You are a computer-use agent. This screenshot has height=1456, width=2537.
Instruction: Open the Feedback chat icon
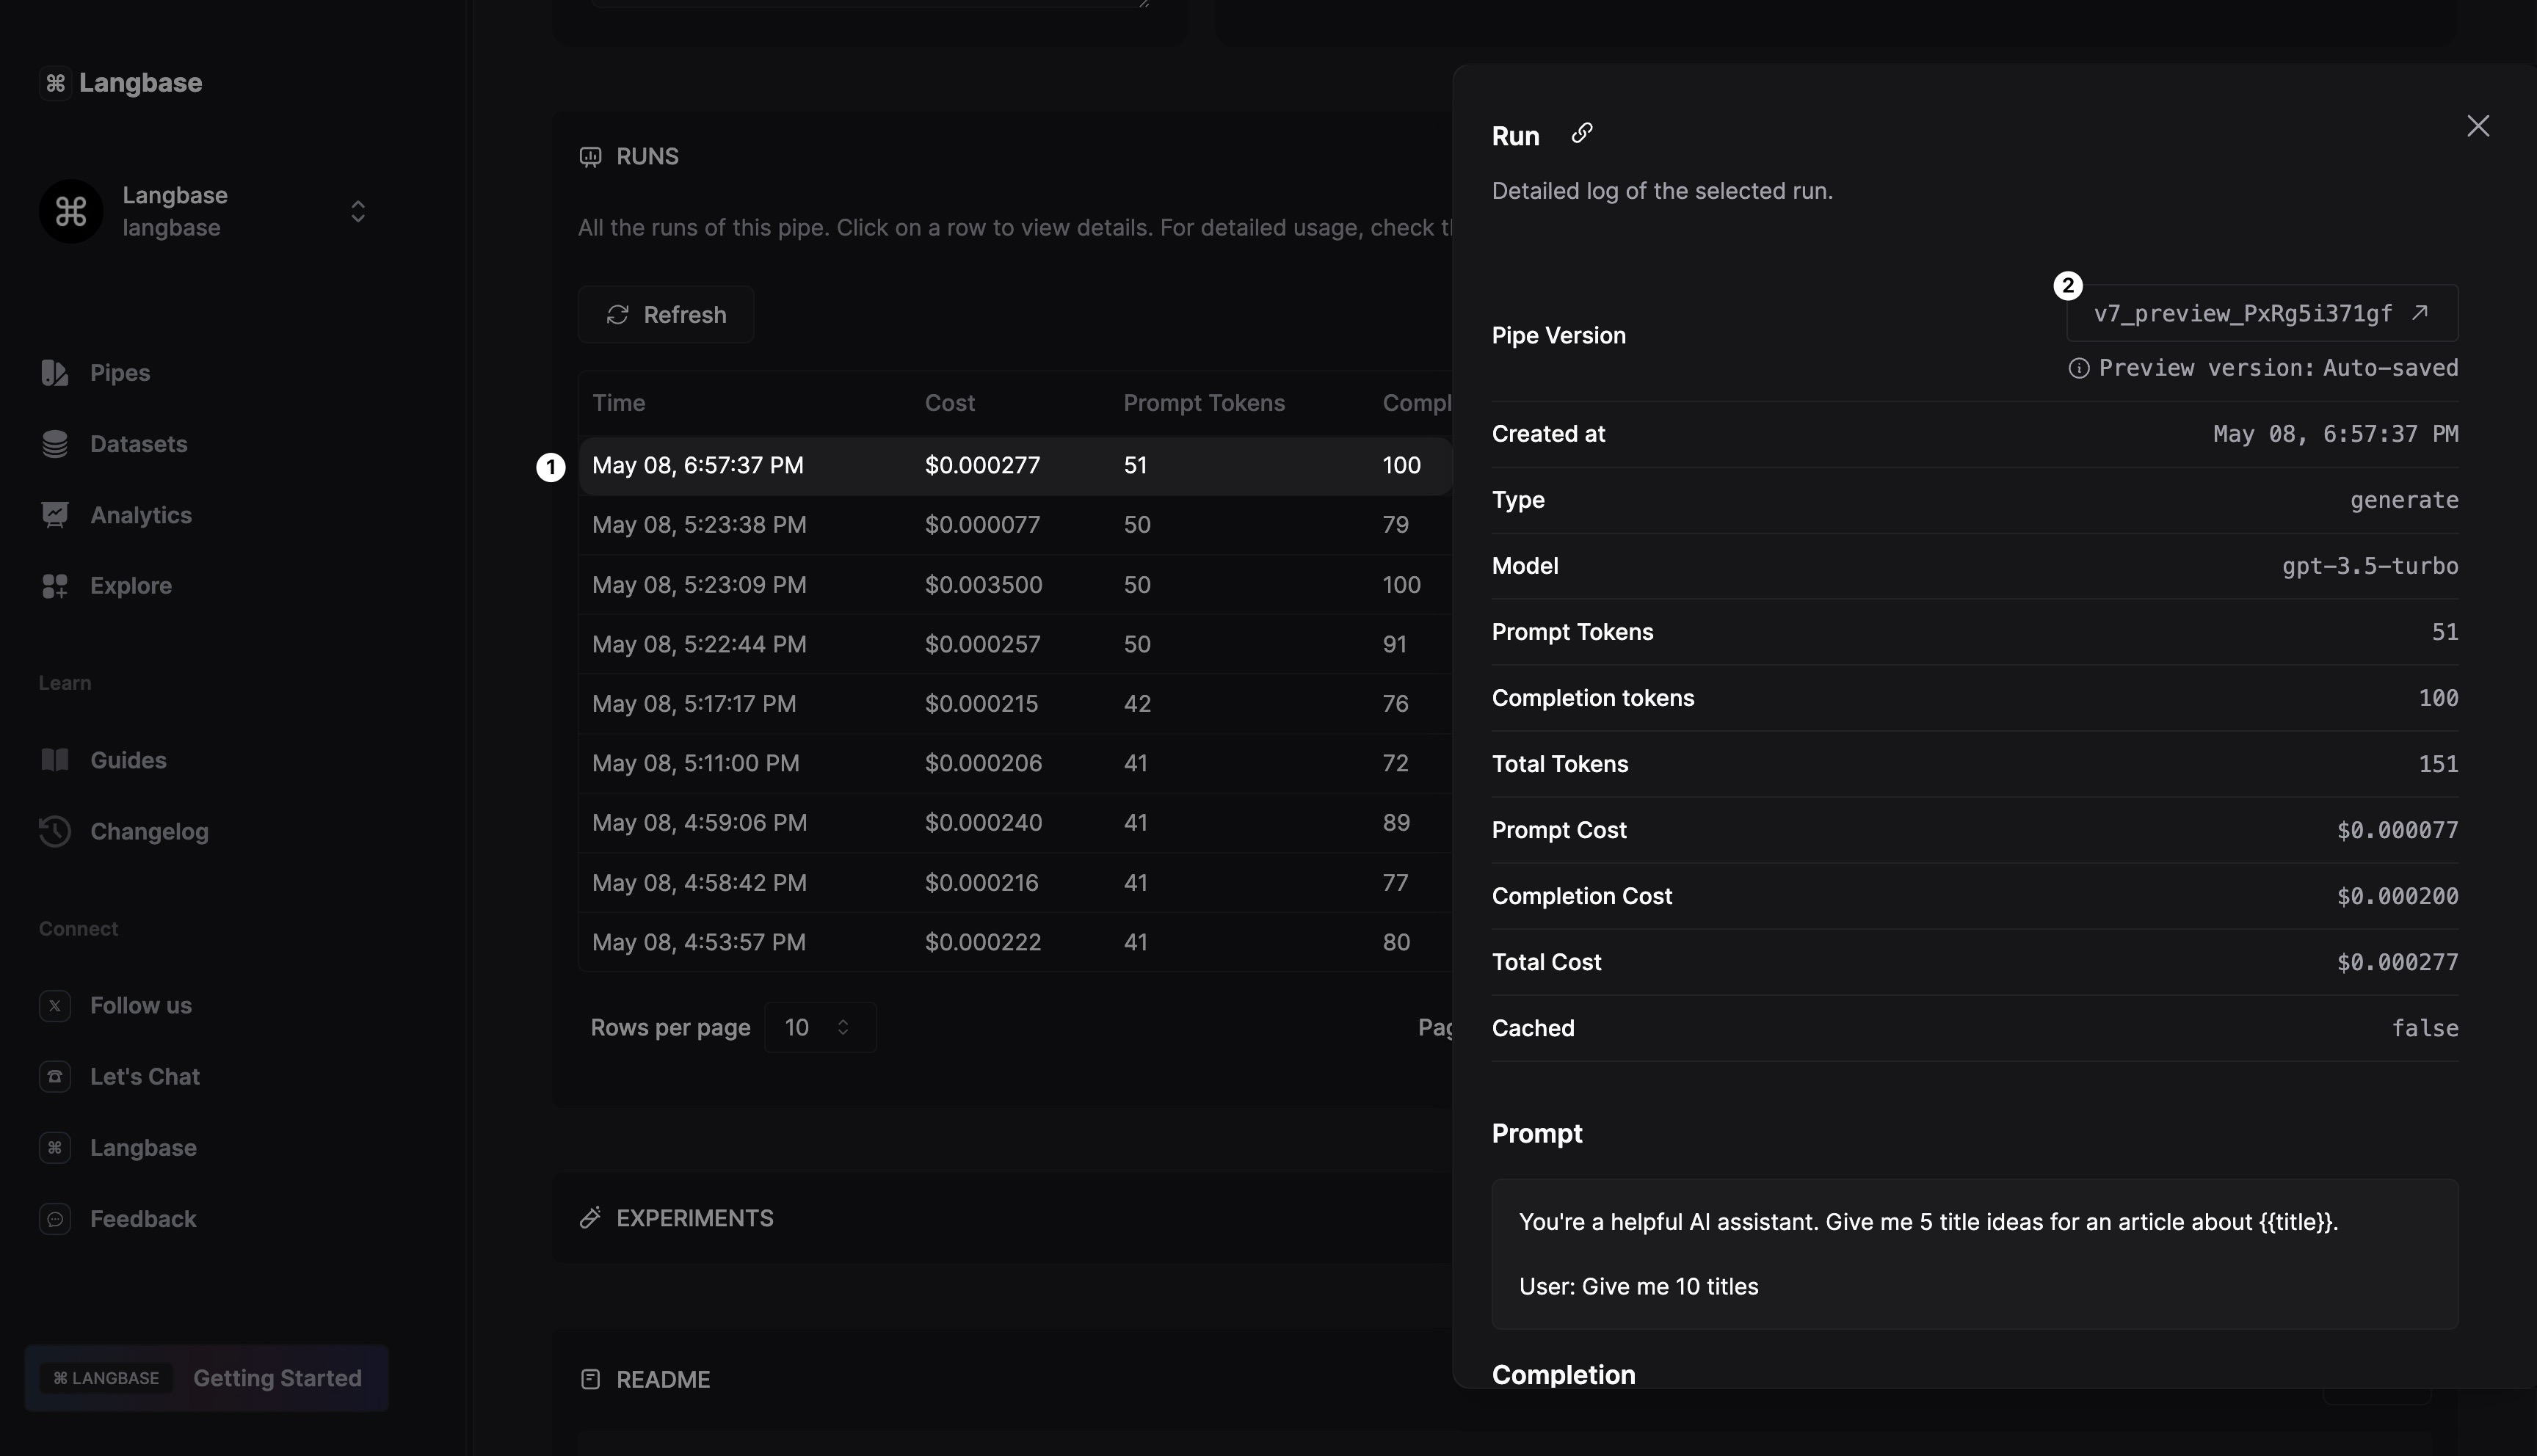click(x=55, y=1219)
